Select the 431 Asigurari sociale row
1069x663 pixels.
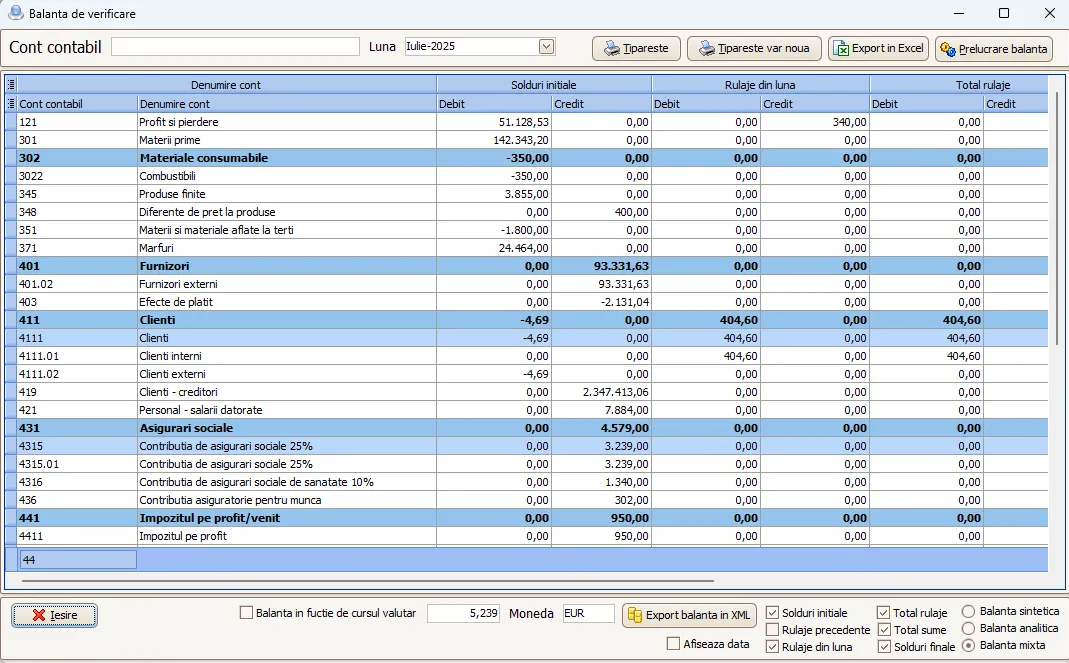point(526,428)
